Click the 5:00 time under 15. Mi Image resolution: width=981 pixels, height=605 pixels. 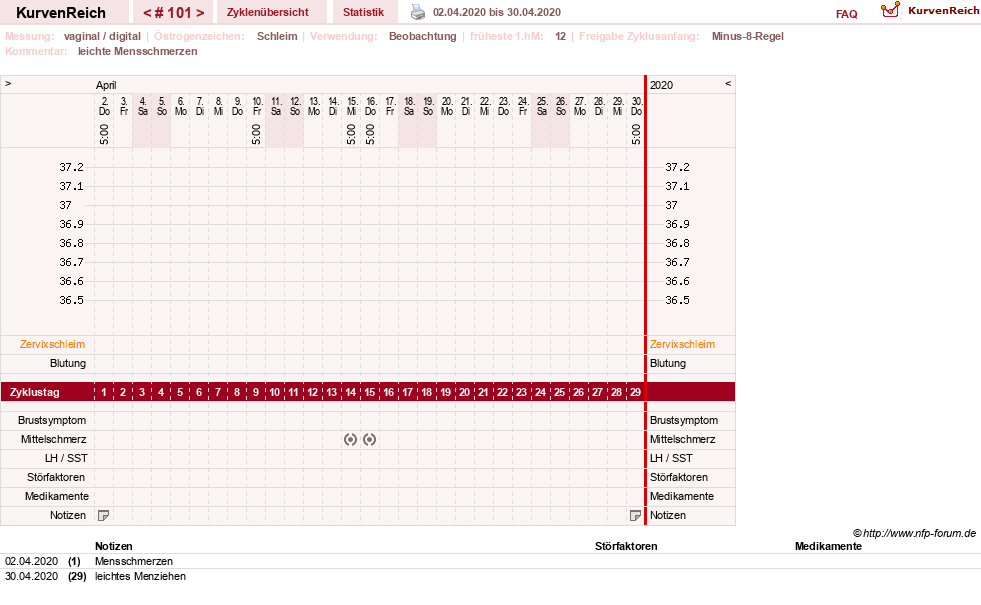tap(351, 135)
